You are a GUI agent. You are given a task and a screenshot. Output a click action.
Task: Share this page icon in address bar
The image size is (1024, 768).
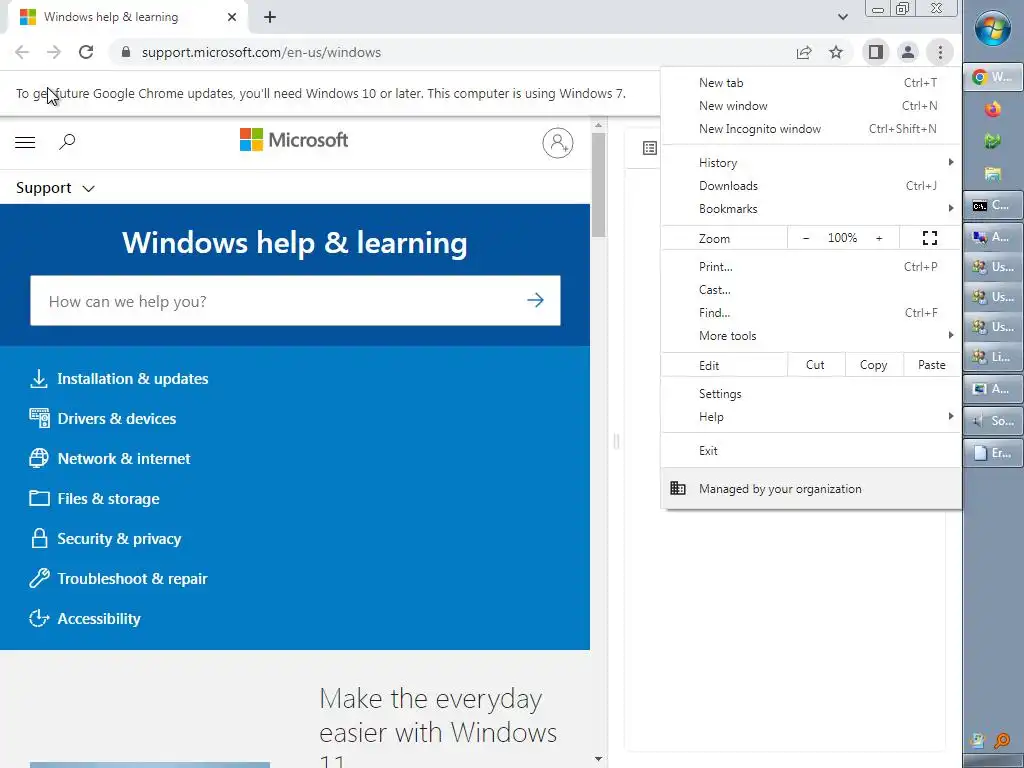pyautogui.click(x=804, y=52)
